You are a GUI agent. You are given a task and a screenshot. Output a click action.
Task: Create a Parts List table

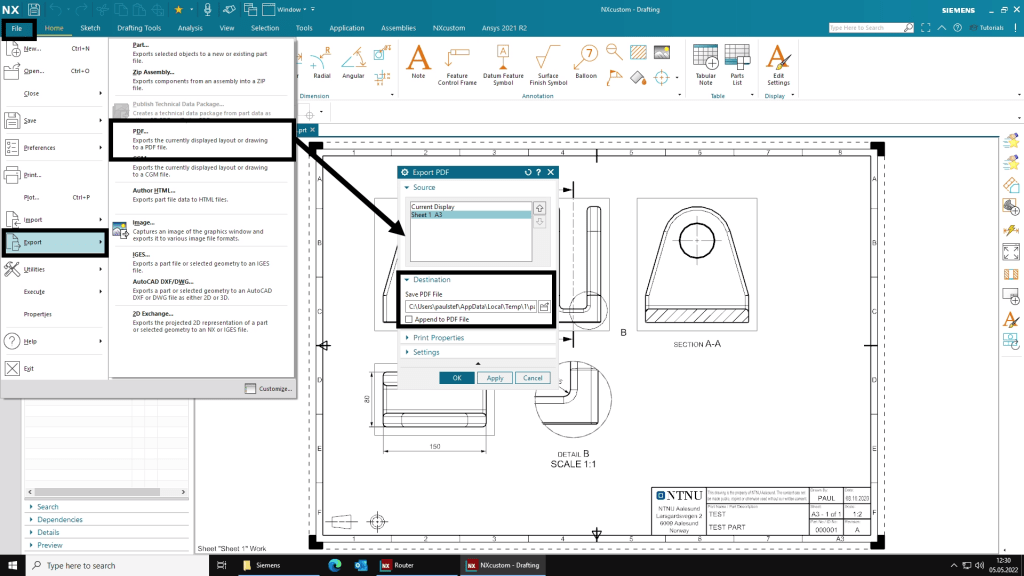737,64
